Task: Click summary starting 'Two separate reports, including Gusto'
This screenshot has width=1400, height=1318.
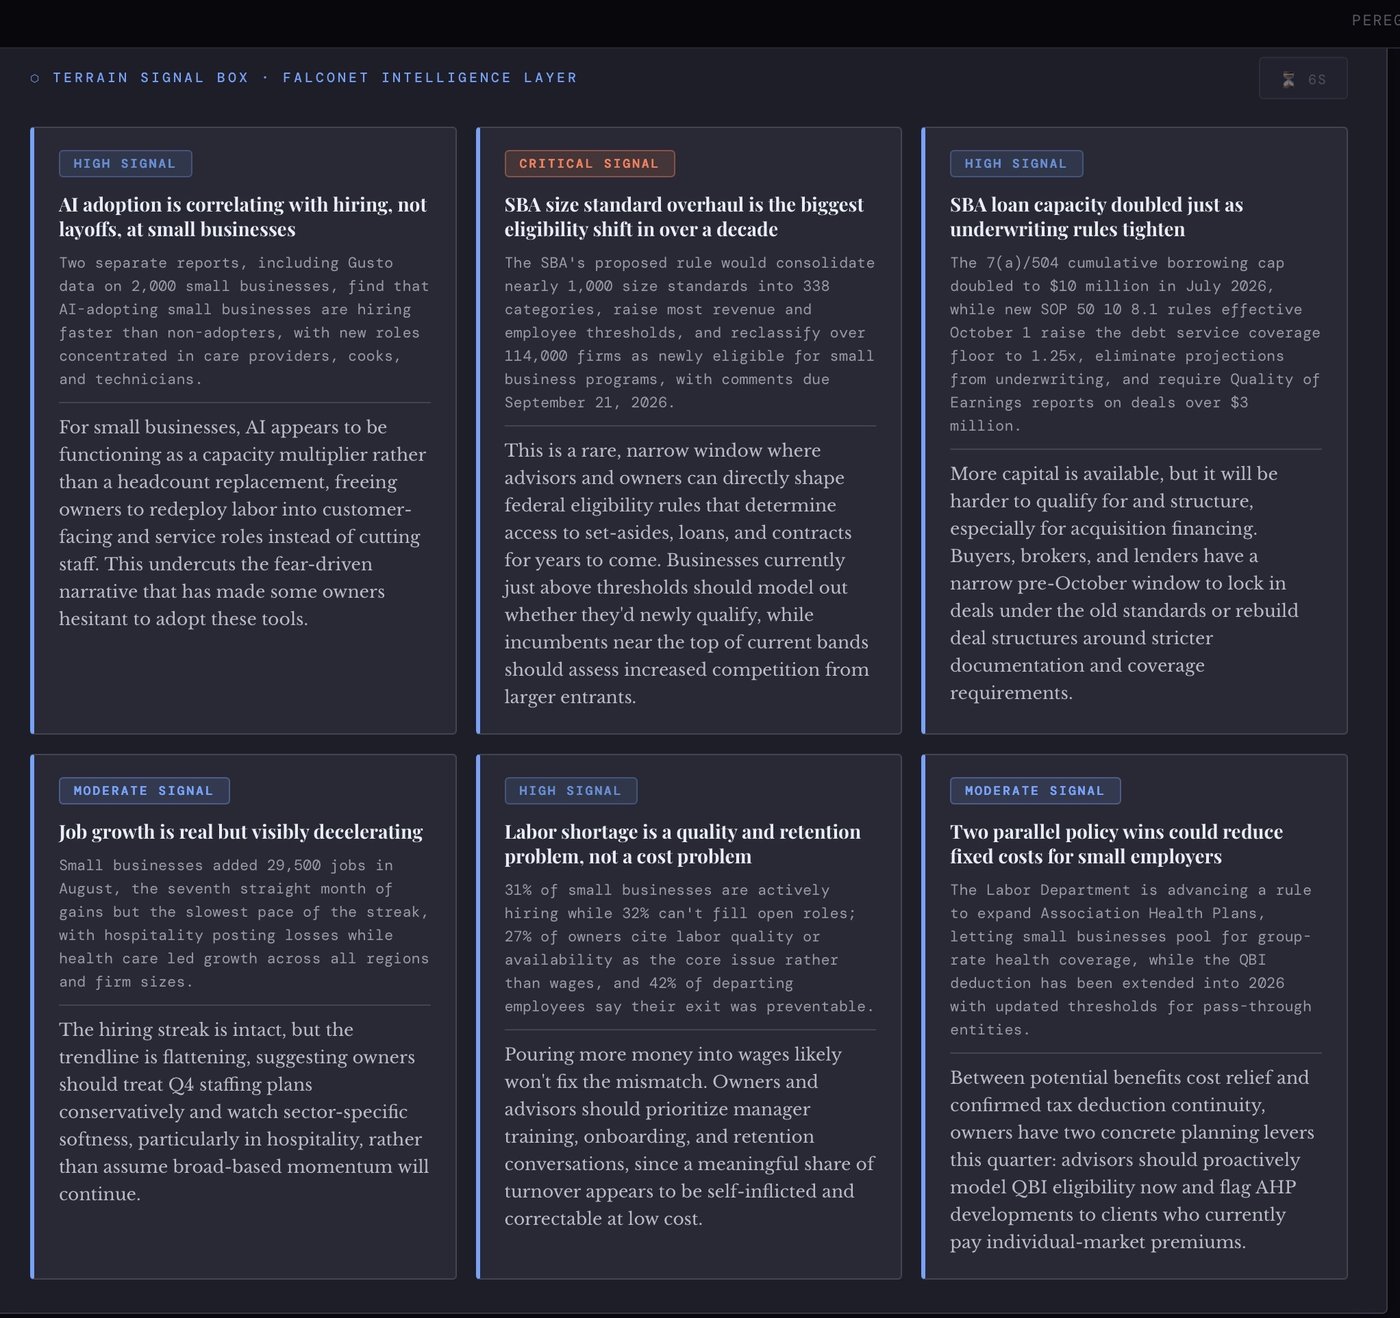Action: [244, 321]
